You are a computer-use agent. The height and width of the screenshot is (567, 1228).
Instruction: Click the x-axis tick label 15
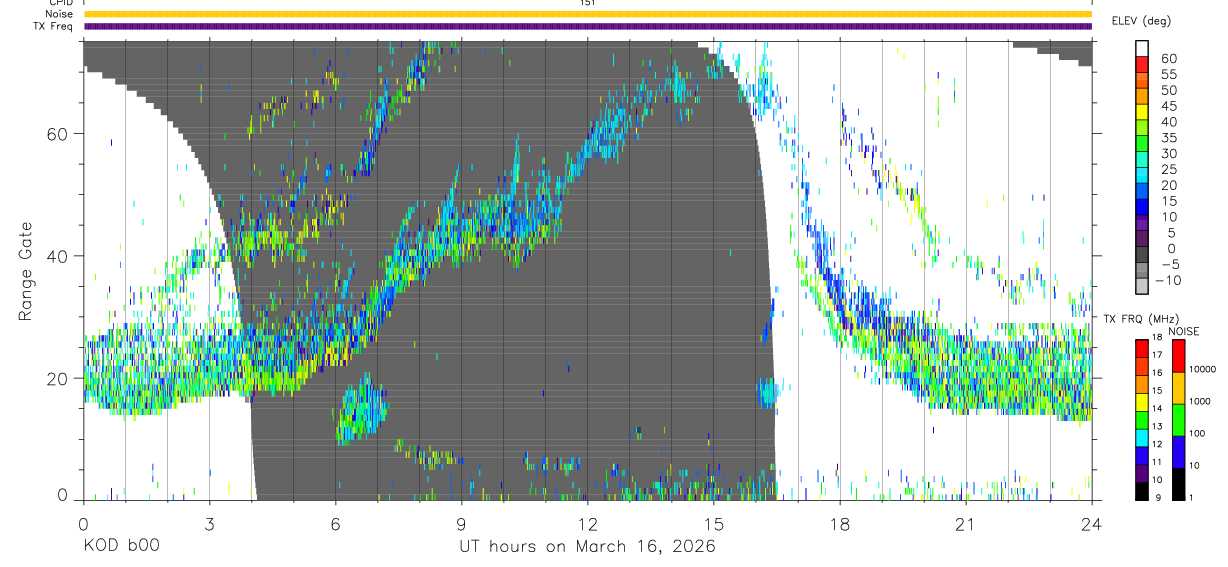713,524
